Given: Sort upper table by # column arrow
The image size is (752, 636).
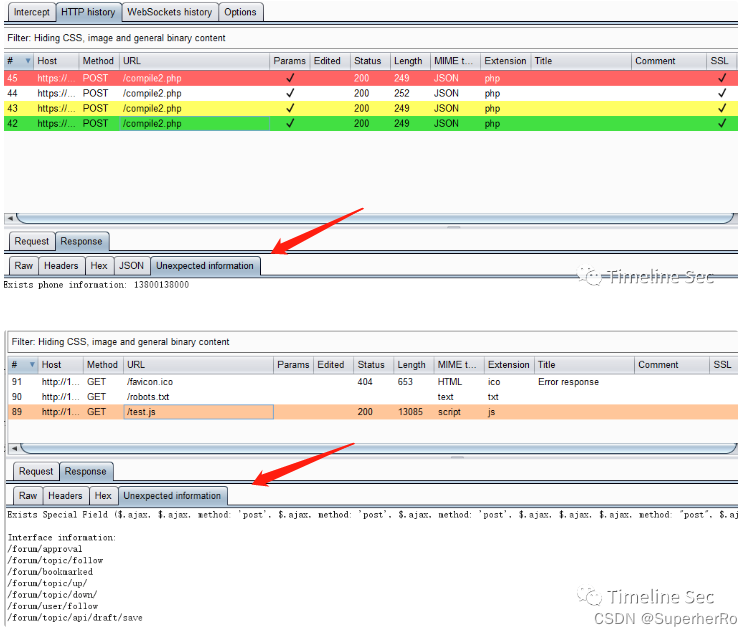Looking at the screenshot, I should [x=28, y=61].
